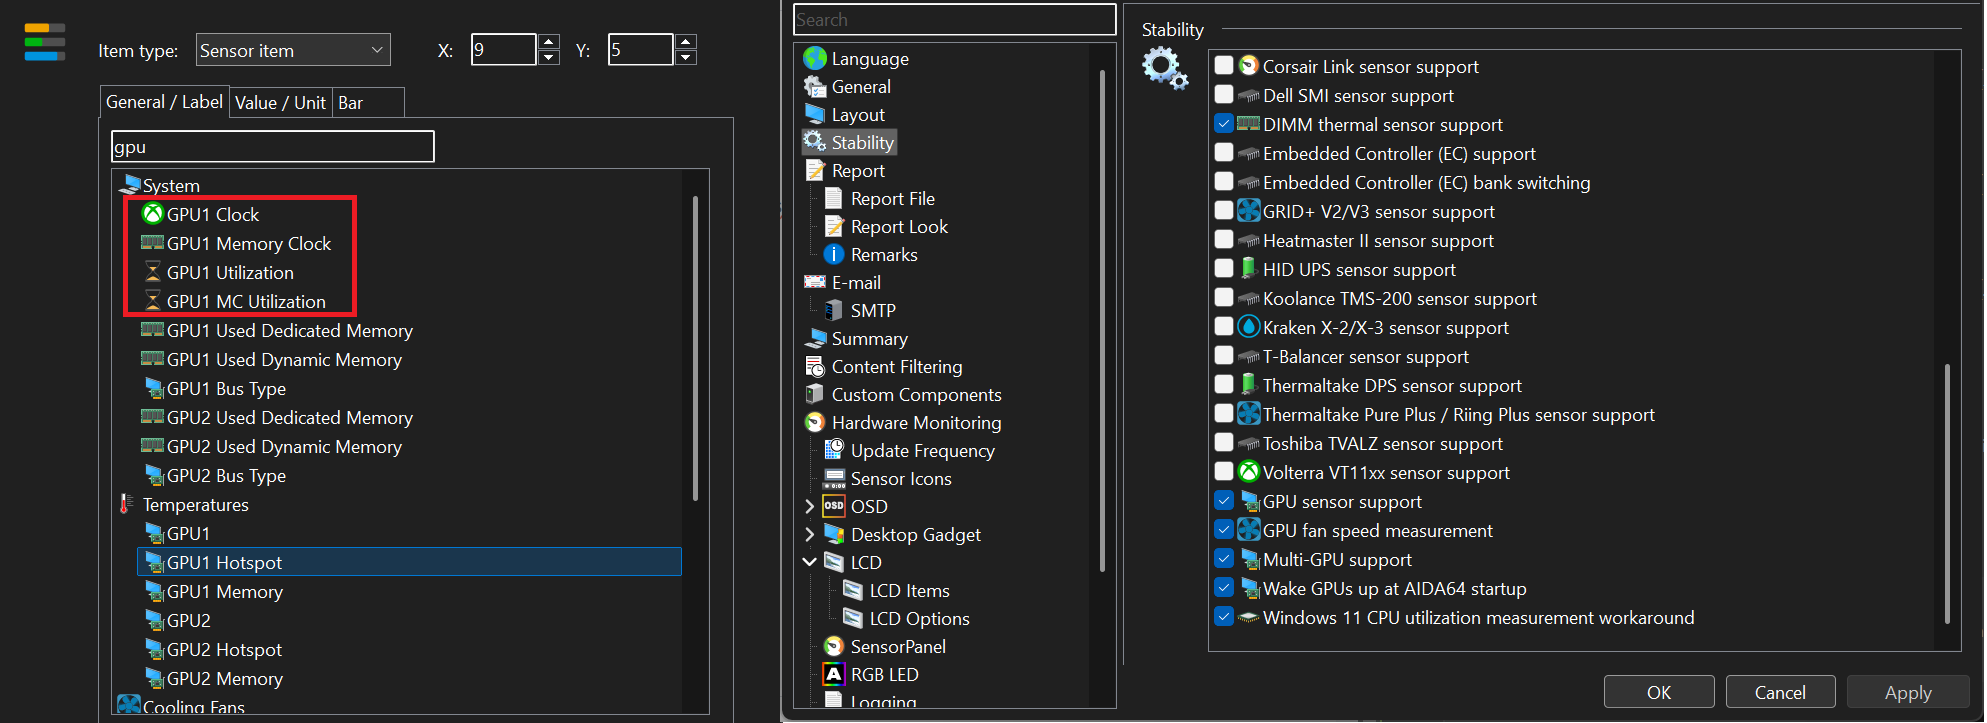Click the Stability options list scrollbar
Image resolution: width=1987 pixels, height=723 pixels.
coord(1947,494)
